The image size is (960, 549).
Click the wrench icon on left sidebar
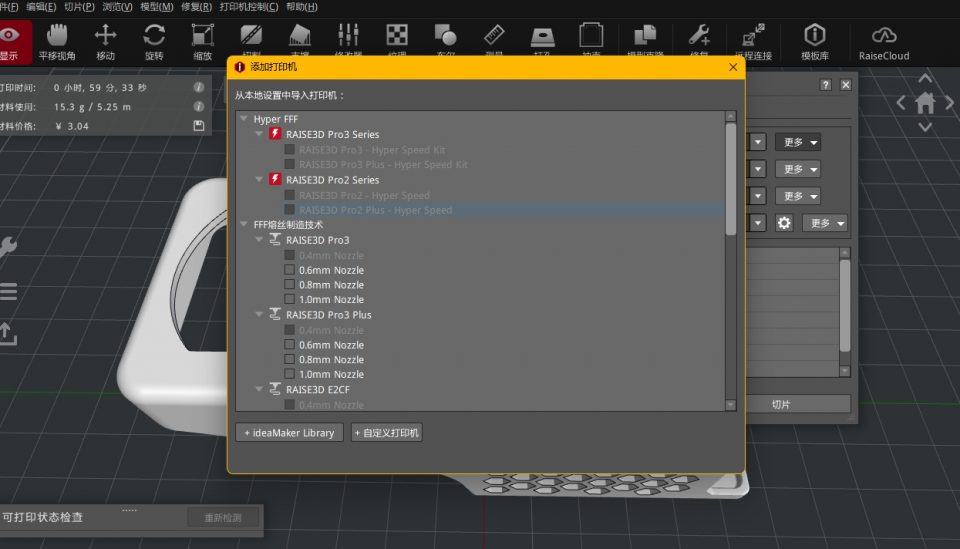coord(7,247)
